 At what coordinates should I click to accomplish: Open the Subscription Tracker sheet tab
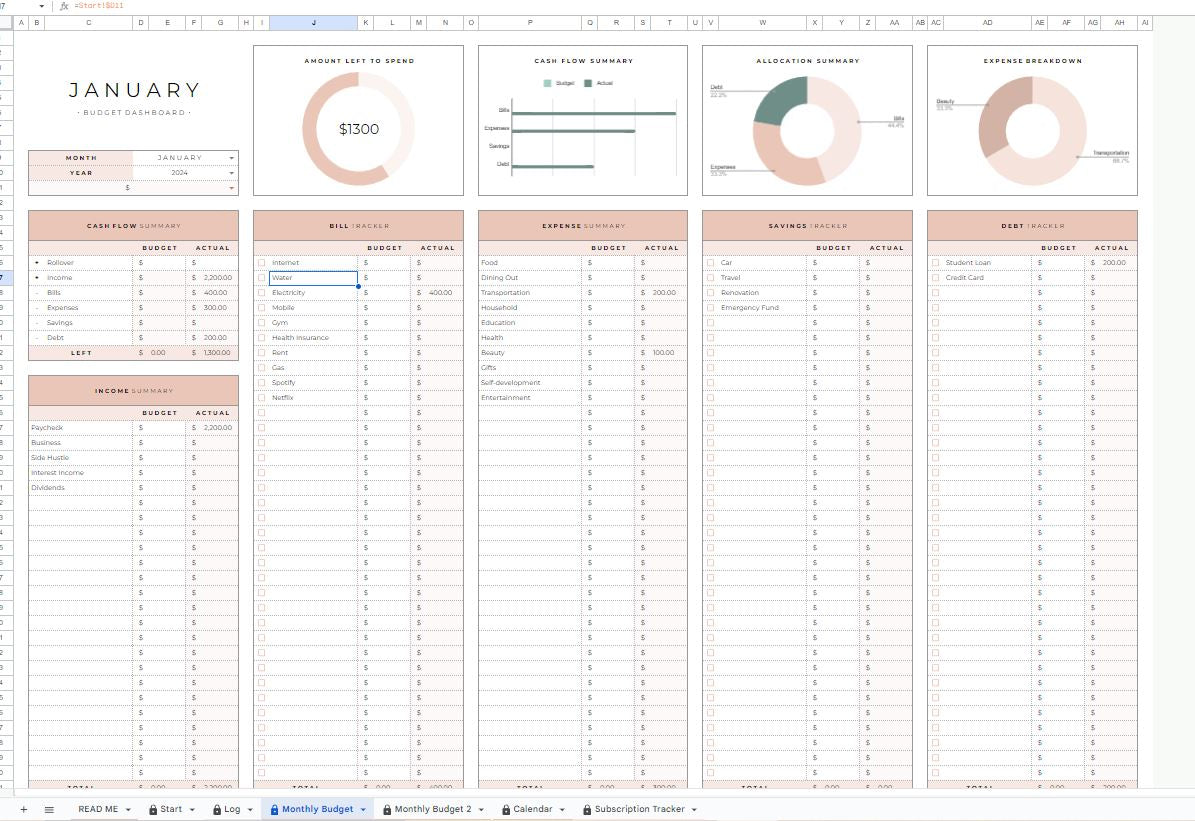click(639, 810)
